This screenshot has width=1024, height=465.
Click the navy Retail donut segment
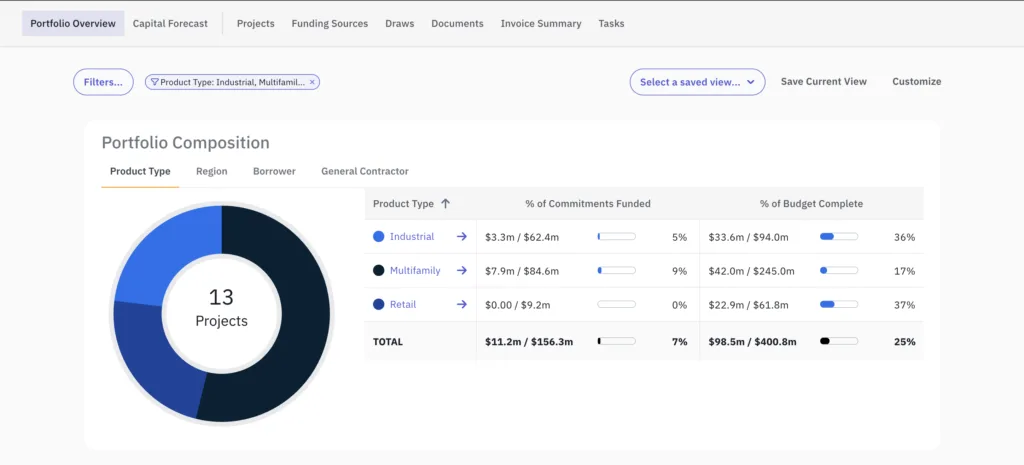(x=155, y=362)
